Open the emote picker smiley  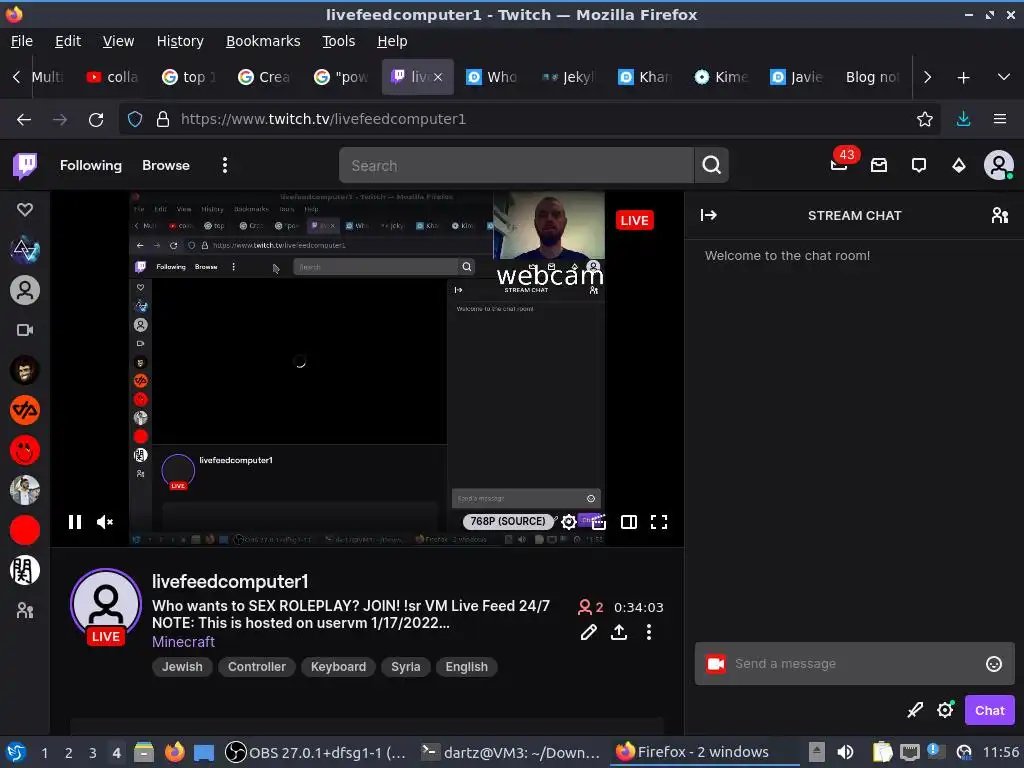(x=993, y=664)
